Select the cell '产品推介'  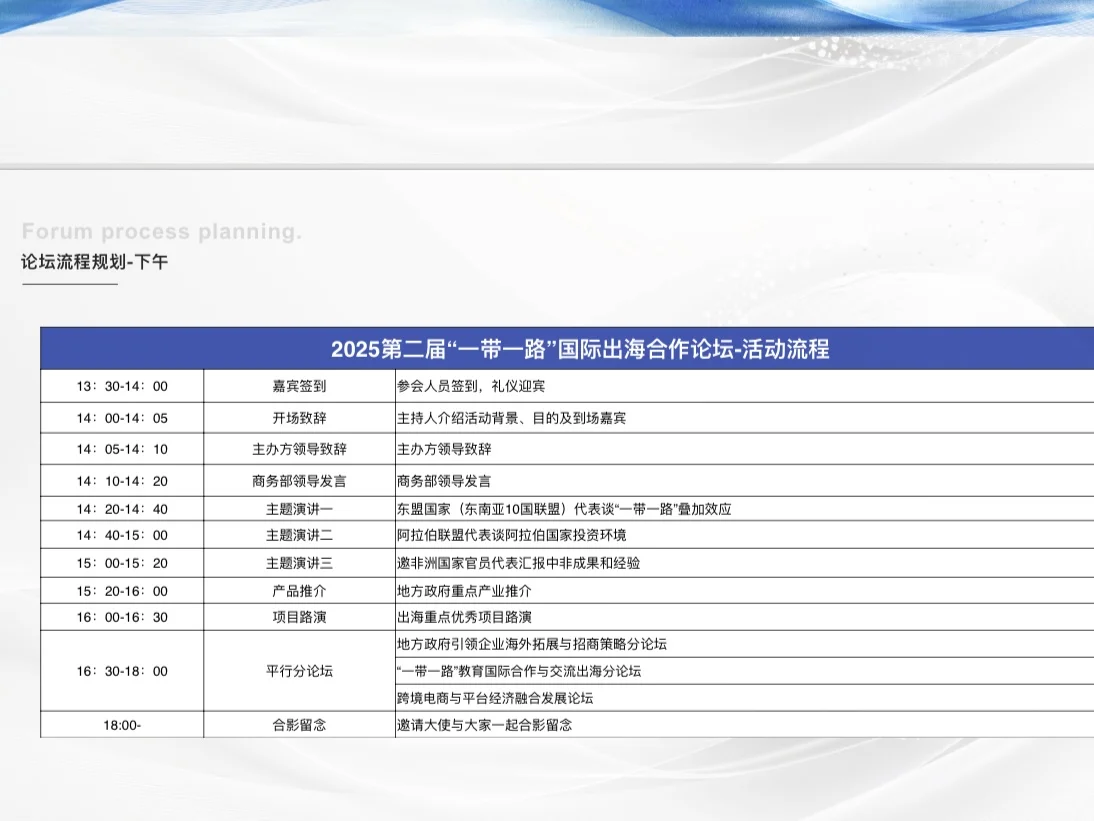click(x=299, y=592)
